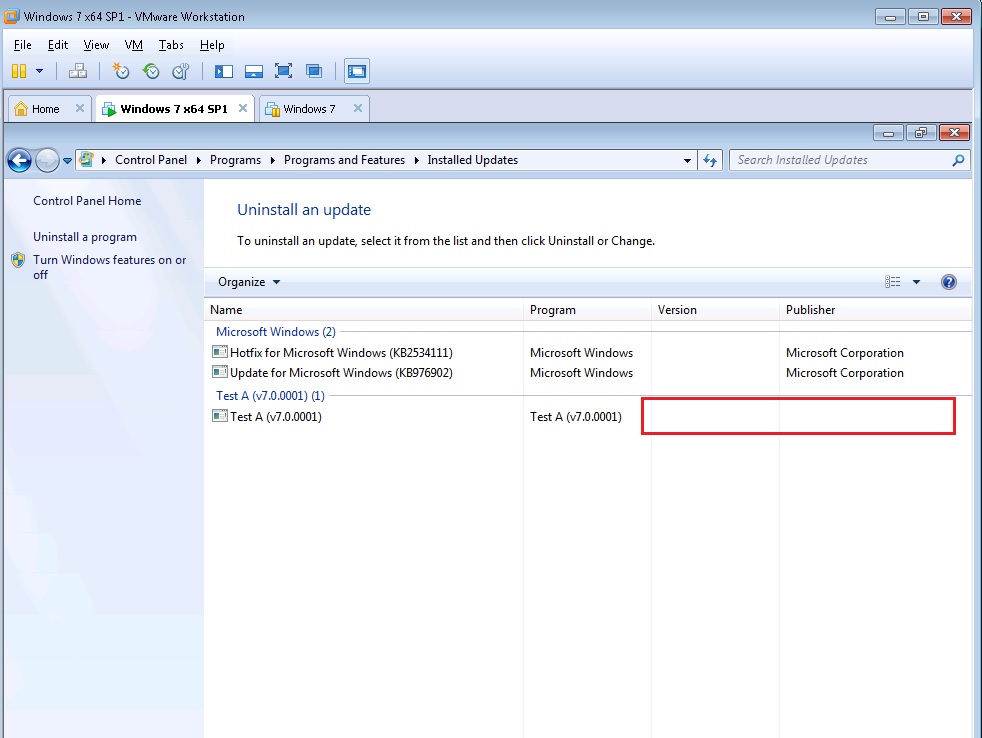The height and width of the screenshot is (738, 982).
Task: Open Turn Windows features on or off
Action: point(110,267)
